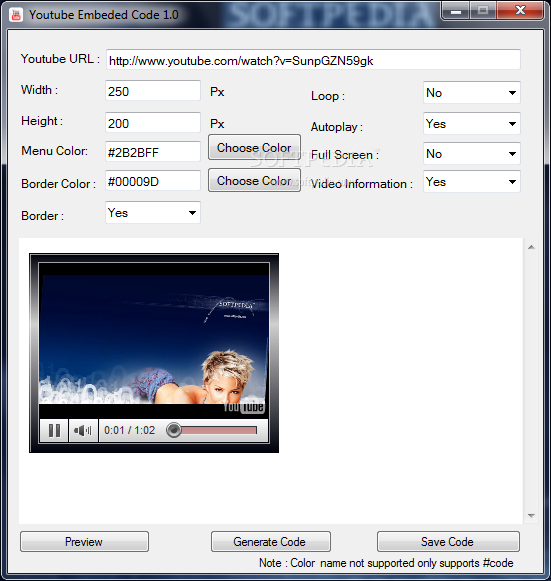Viewport: 551px width, 581px height.
Task: Click the Save Code button
Action: (448, 542)
